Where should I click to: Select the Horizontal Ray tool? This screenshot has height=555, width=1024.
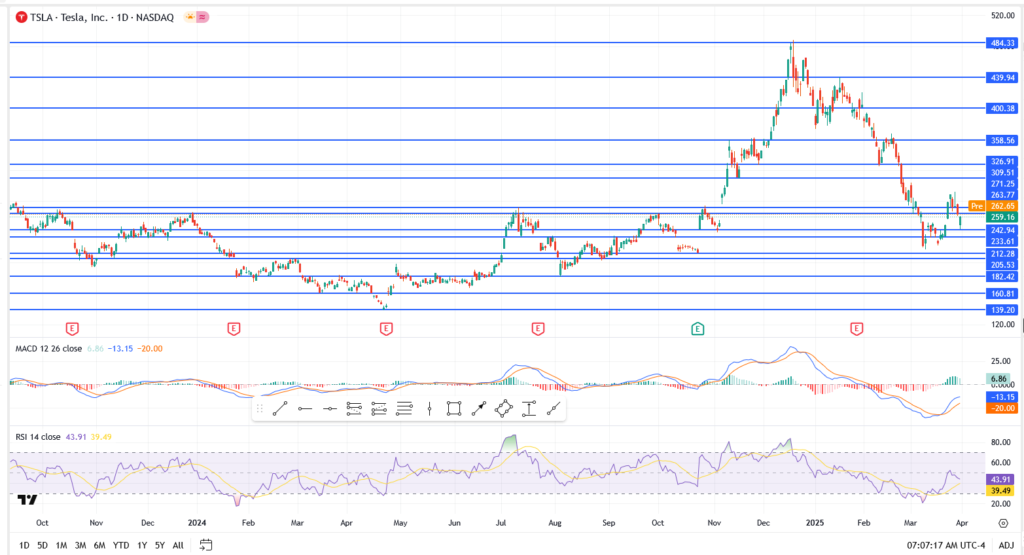pyautogui.click(x=305, y=409)
